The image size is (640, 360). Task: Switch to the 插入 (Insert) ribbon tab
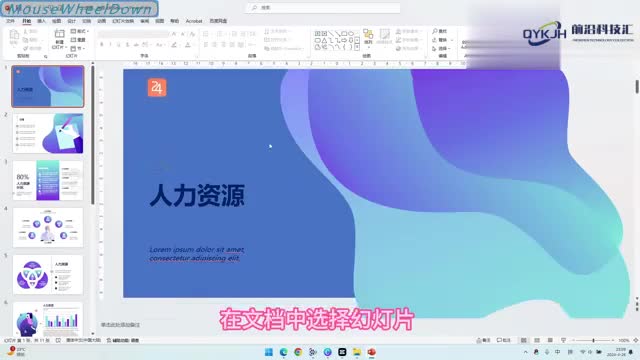(41, 21)
